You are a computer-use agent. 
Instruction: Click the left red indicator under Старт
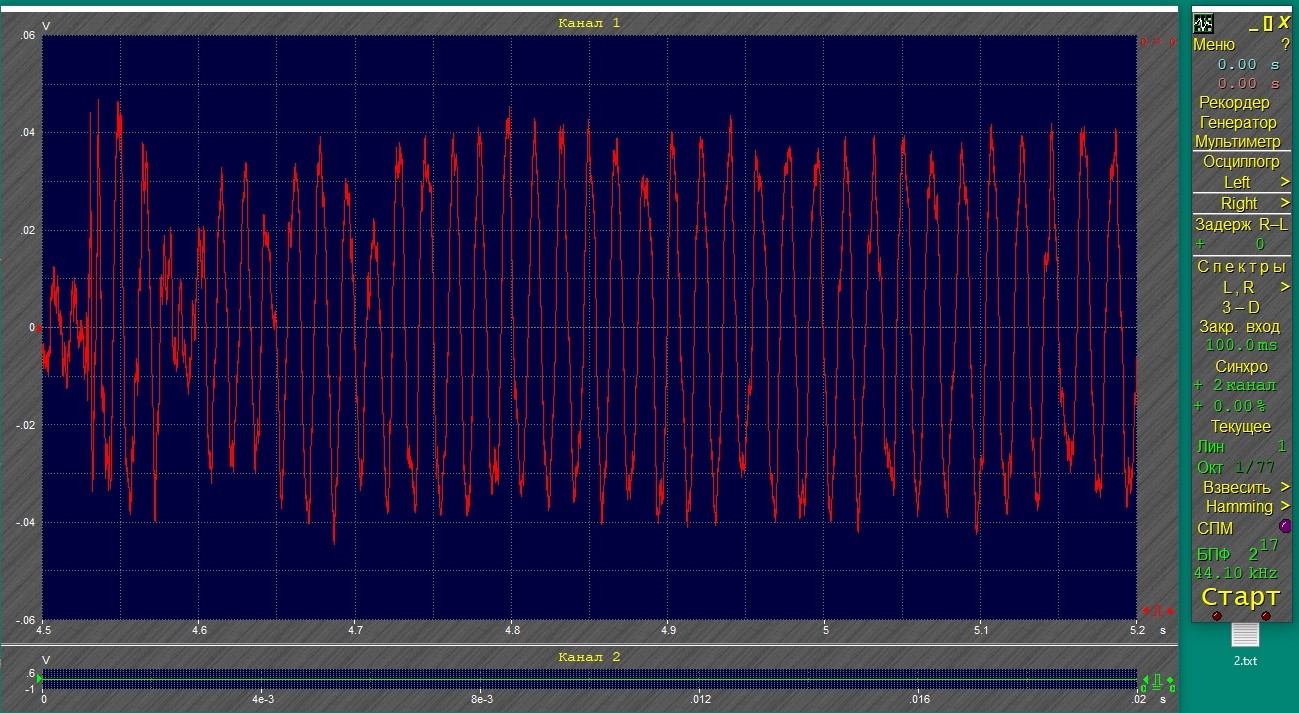1217,616
